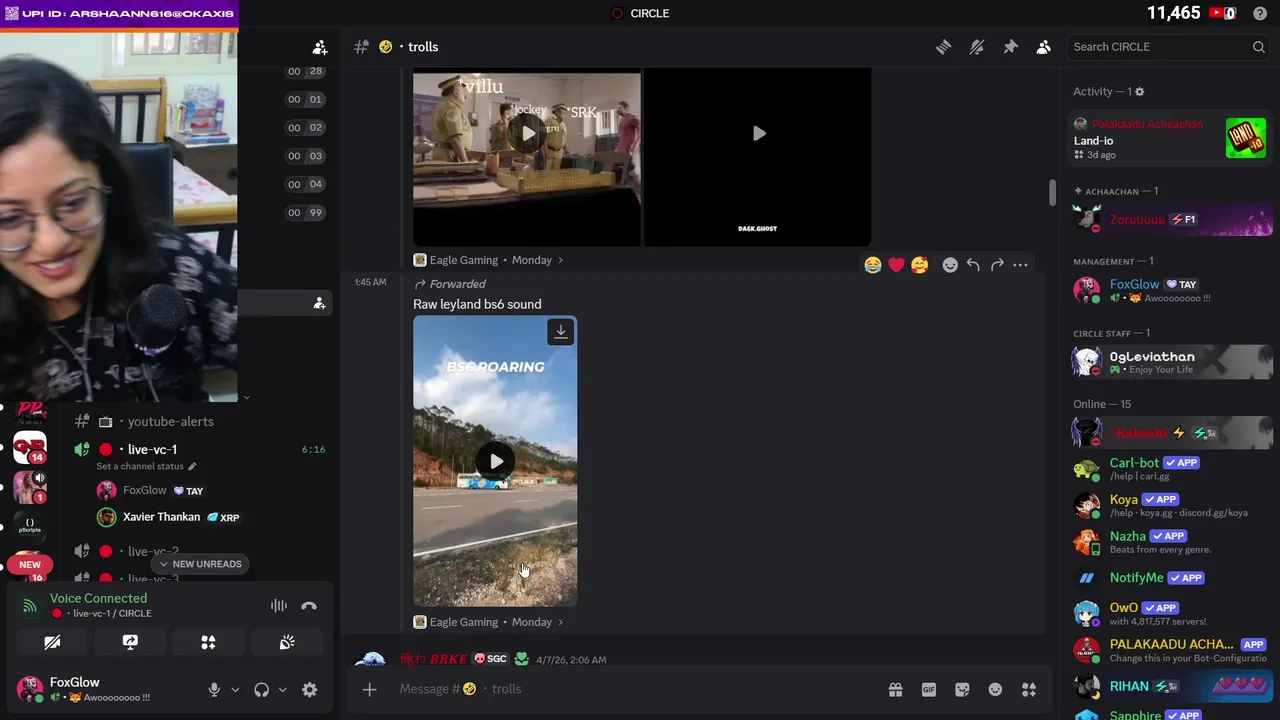Open OwO bot member profile

[1169, 613]
